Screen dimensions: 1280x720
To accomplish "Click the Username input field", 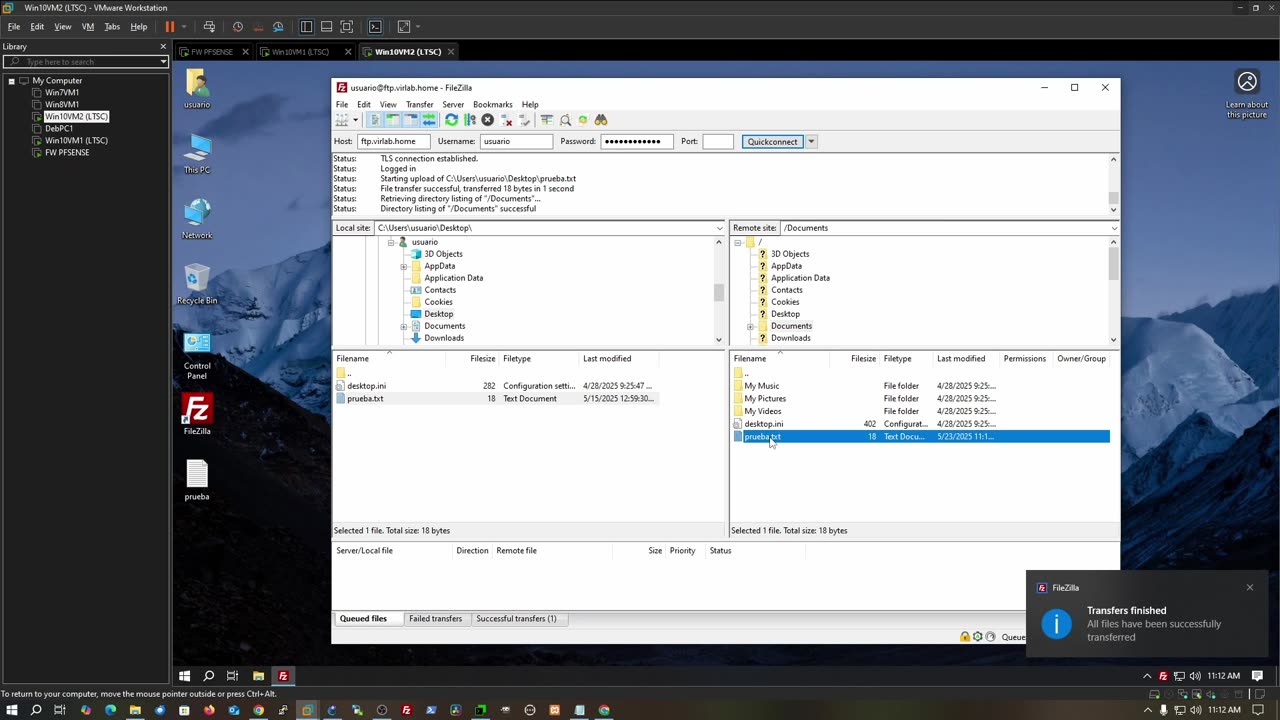I will click(516, 142).
